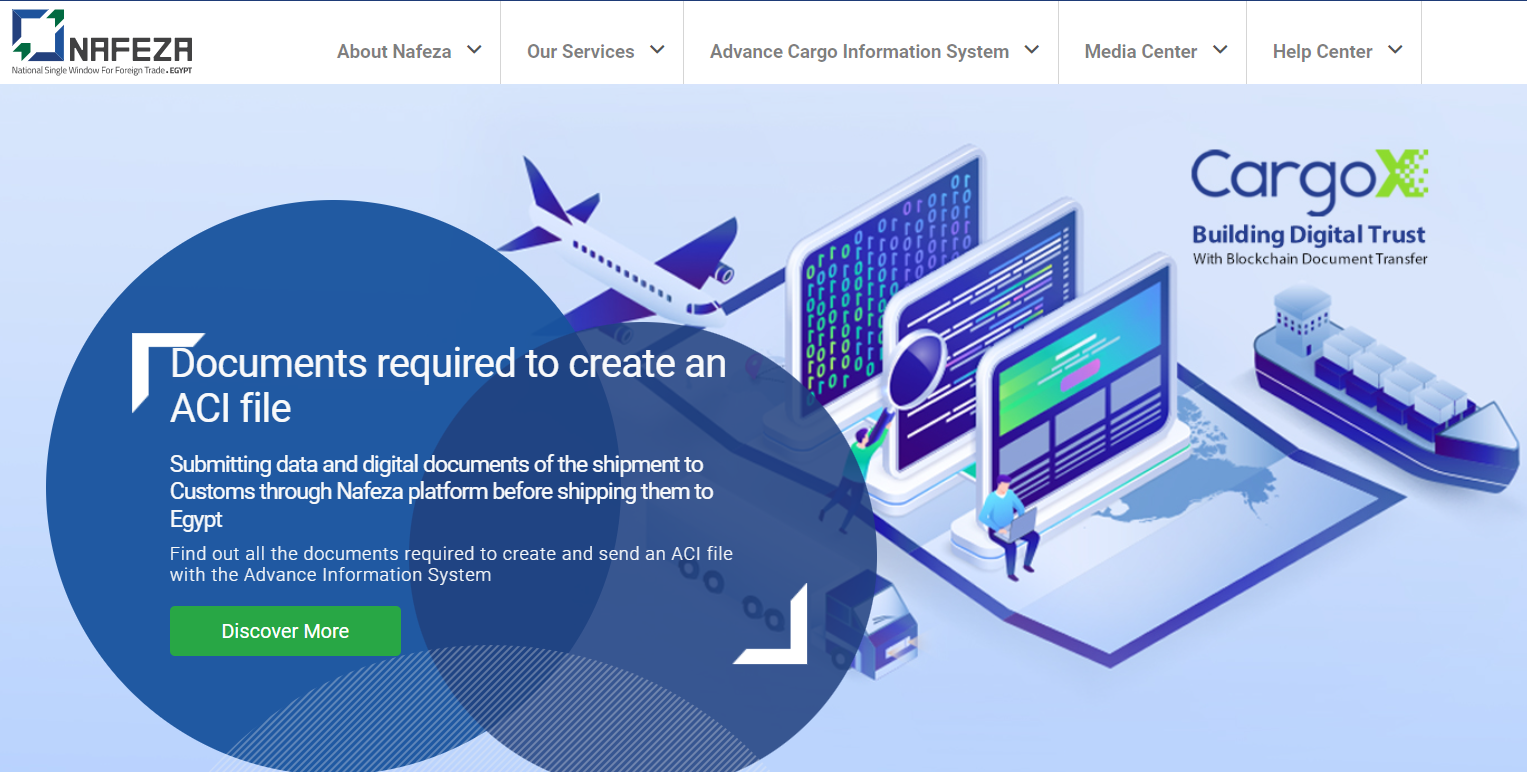Open the Advance Cargo Information System chevron
Image resolution: width=1527 pixels, height=772 pixels.
pyautogui.click(x=1032, y=50)
